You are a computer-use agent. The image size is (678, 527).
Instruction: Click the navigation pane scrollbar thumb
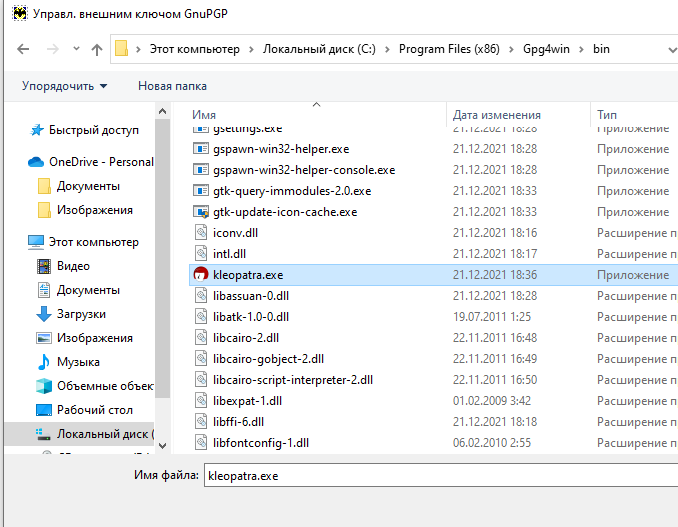tap(163, 258)
